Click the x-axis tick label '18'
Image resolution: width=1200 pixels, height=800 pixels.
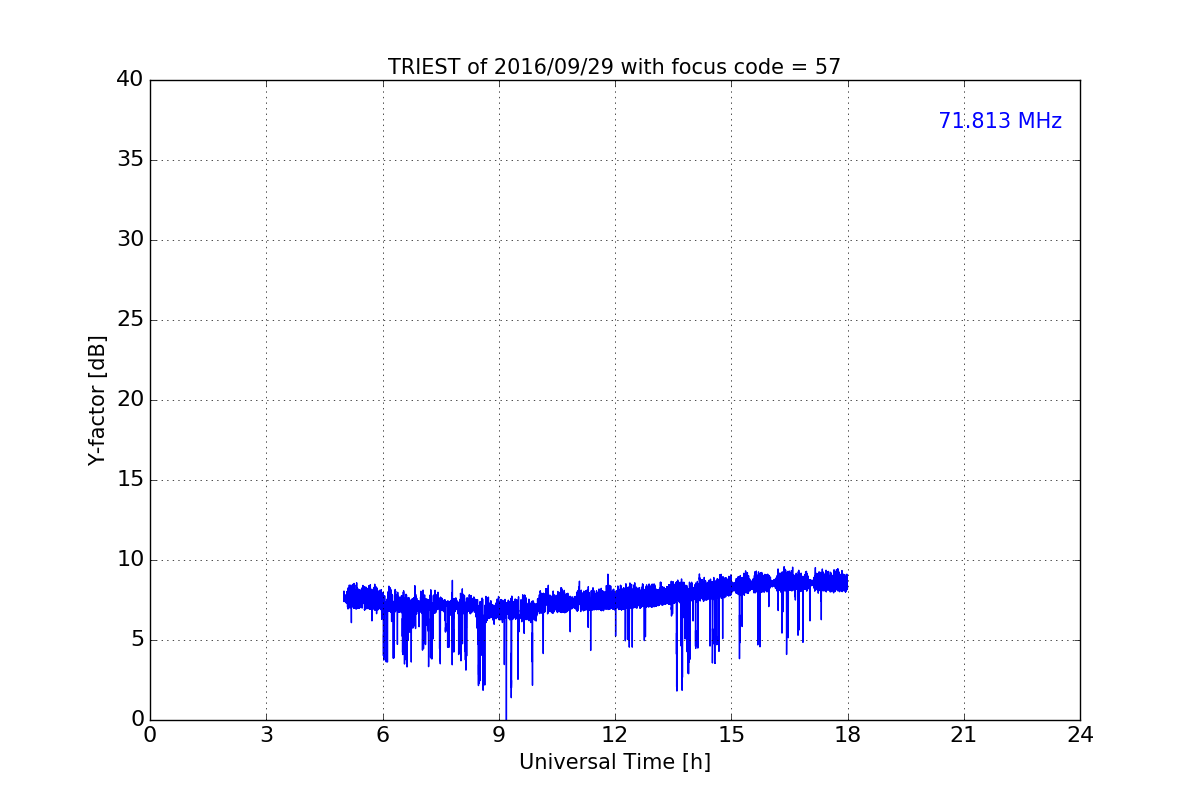pyautogui.click(x=848, y=735)
